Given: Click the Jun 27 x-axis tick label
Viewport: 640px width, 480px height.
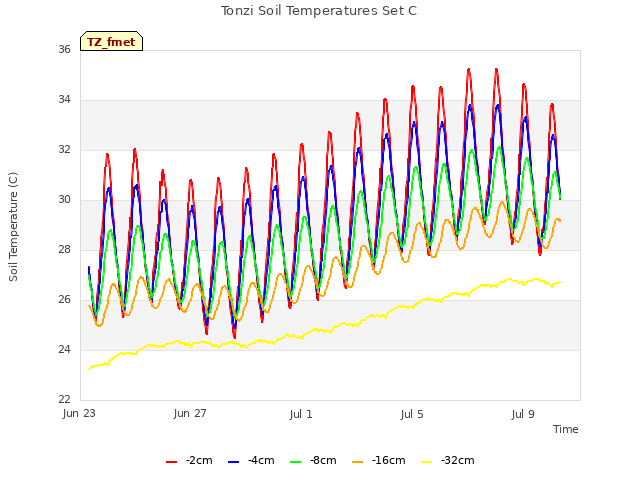Looking at the screenshot, I should 190,413.
